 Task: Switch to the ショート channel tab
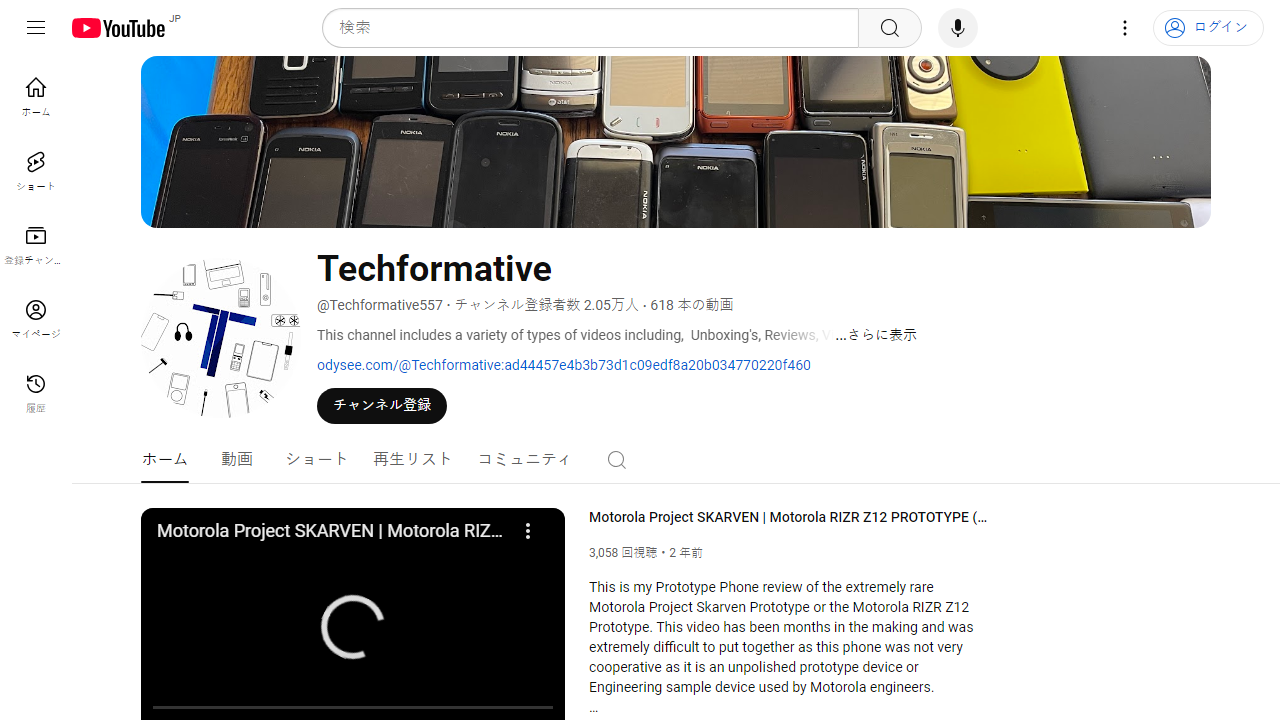[x=317, y=459]
